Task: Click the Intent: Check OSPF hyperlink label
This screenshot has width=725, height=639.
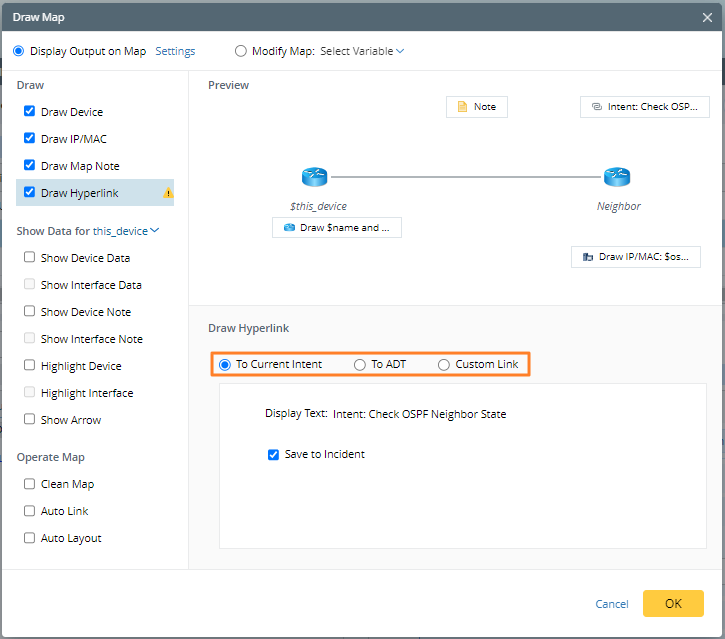Action: point(638,107)
